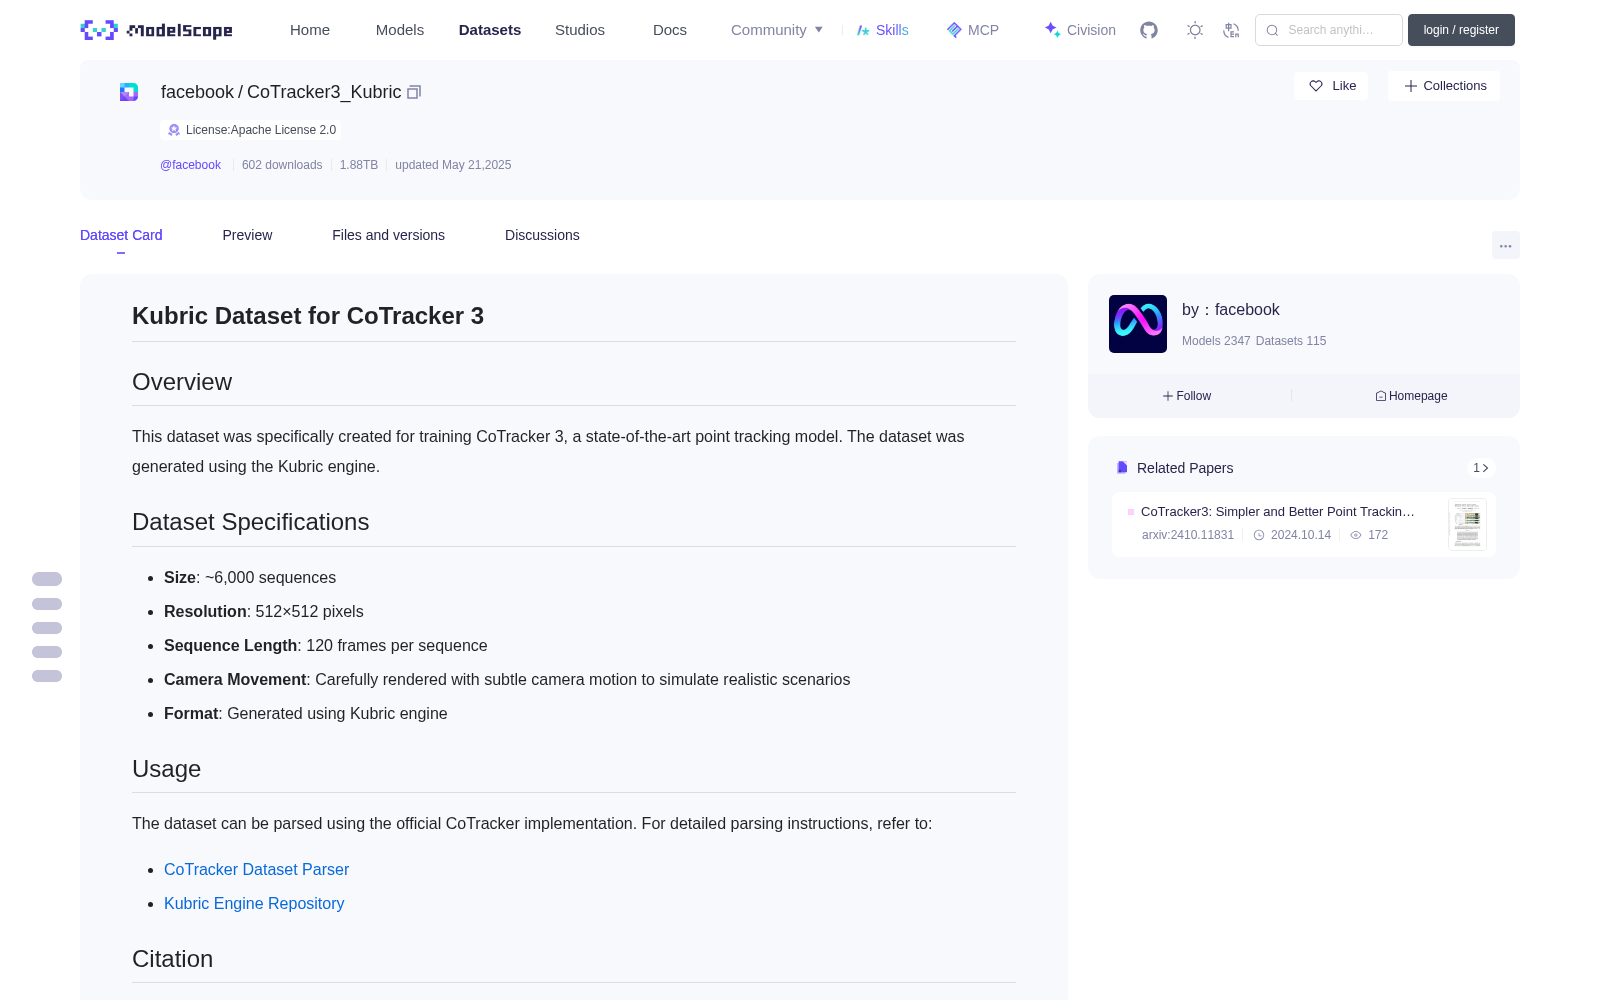This screenshot has height=1000, width=1600.
Task: Copy dataset name with the copy icon
Action: point(414,92)
